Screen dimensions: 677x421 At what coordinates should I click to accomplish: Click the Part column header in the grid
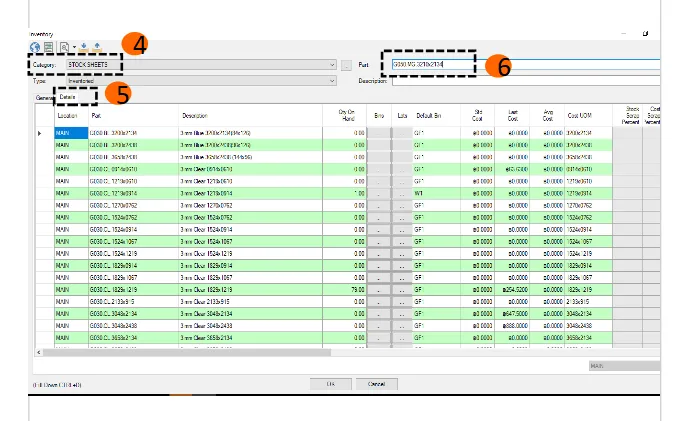[x=133, y=116]
